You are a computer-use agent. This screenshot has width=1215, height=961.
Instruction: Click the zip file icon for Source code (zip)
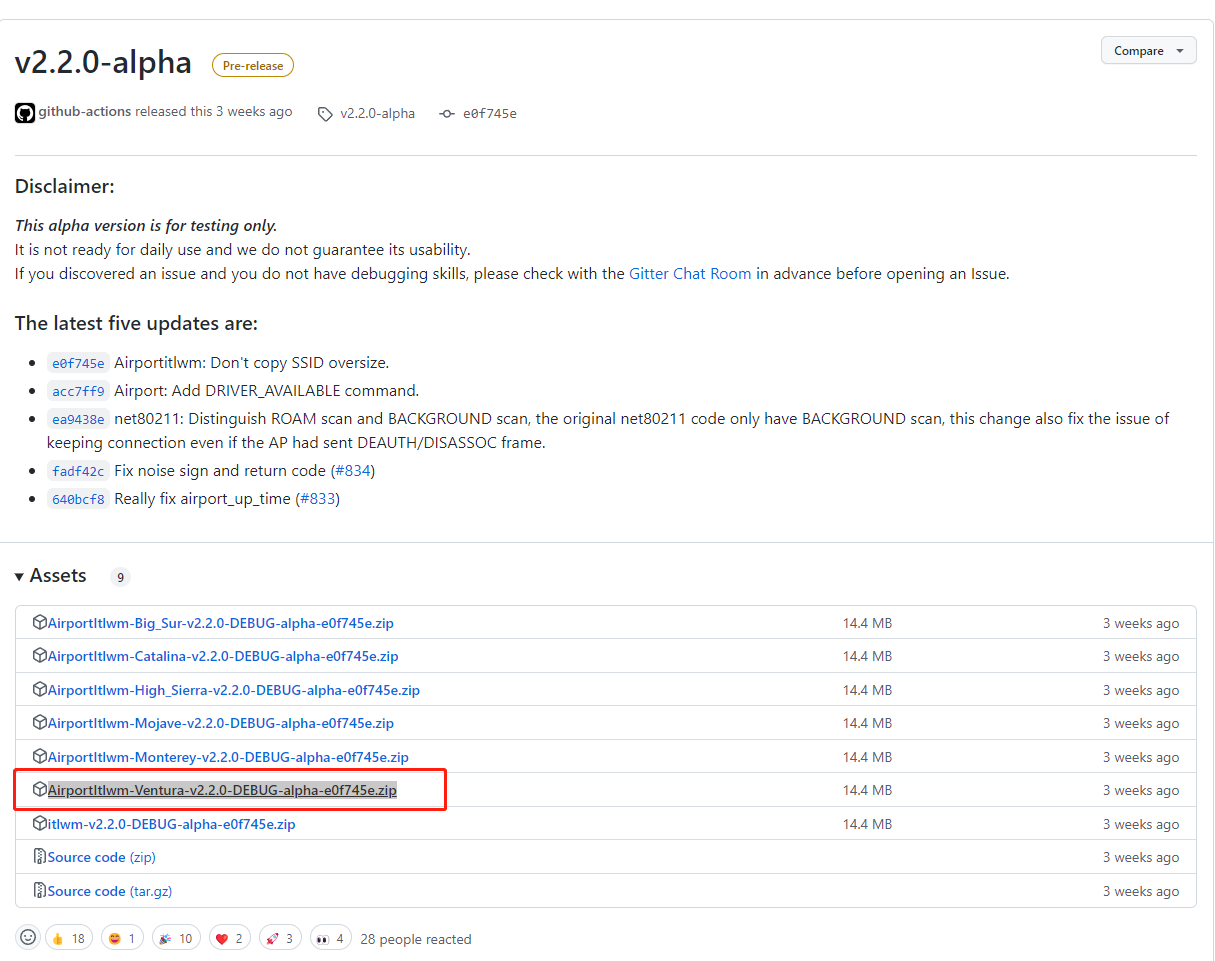pos(40,857)
